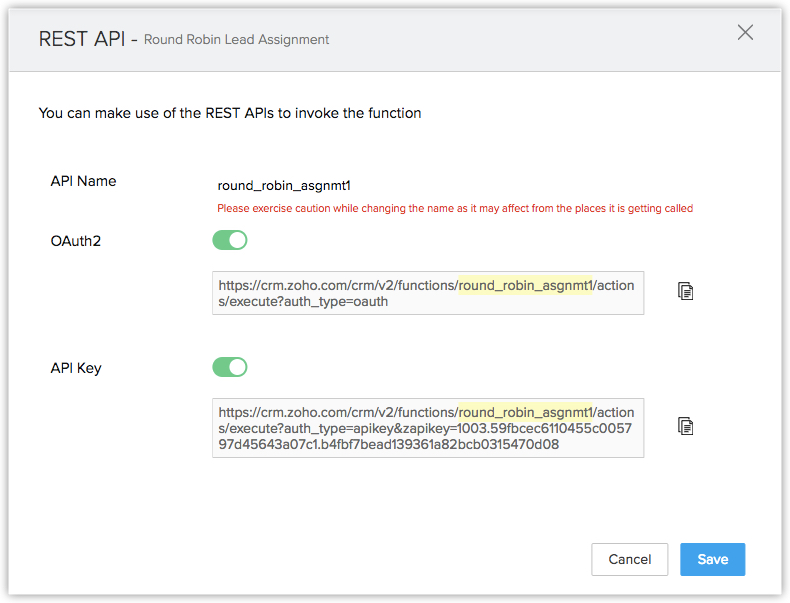Click the OAuth2 label
Screen dimensions: 790x603
pos(75,240)
